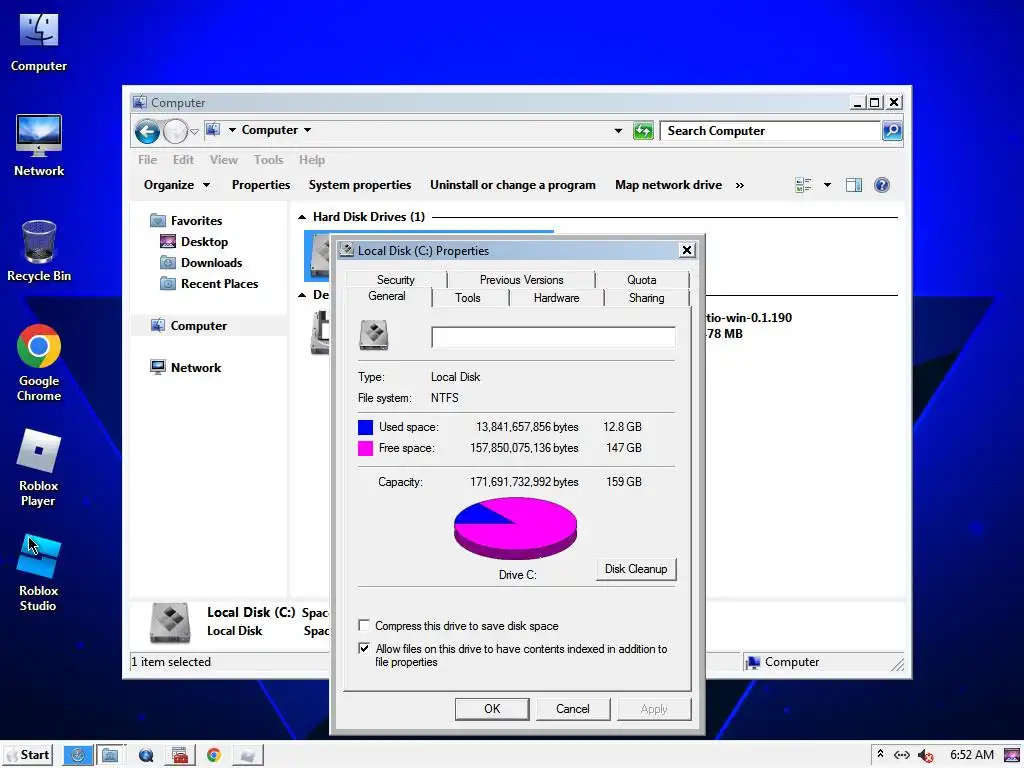The width and height of the screenshot is (1024, 768).
Task: Click the drive icon in the Properties dialog
Action: click(374, 335)
